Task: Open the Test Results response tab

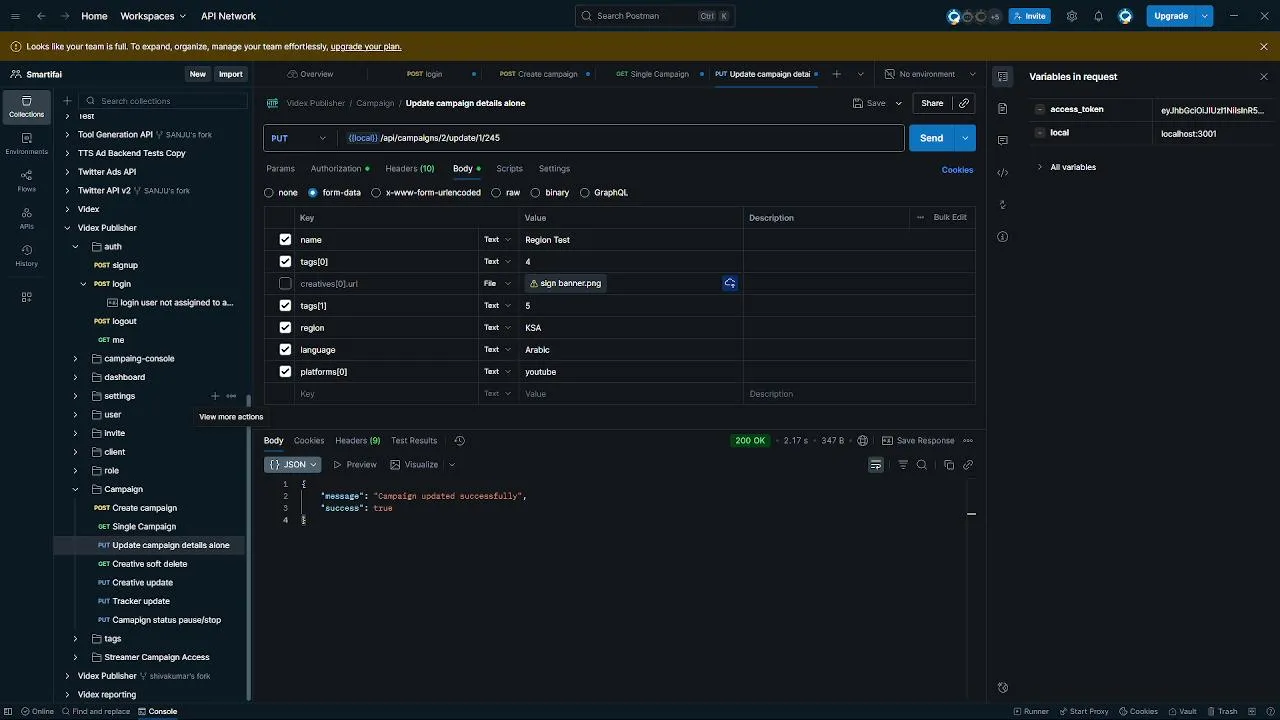Action: click(x=414, y=441)
